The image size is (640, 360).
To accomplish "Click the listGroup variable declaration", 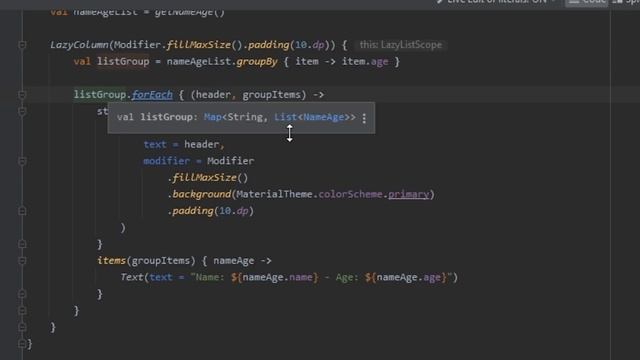I will [123, 62].
